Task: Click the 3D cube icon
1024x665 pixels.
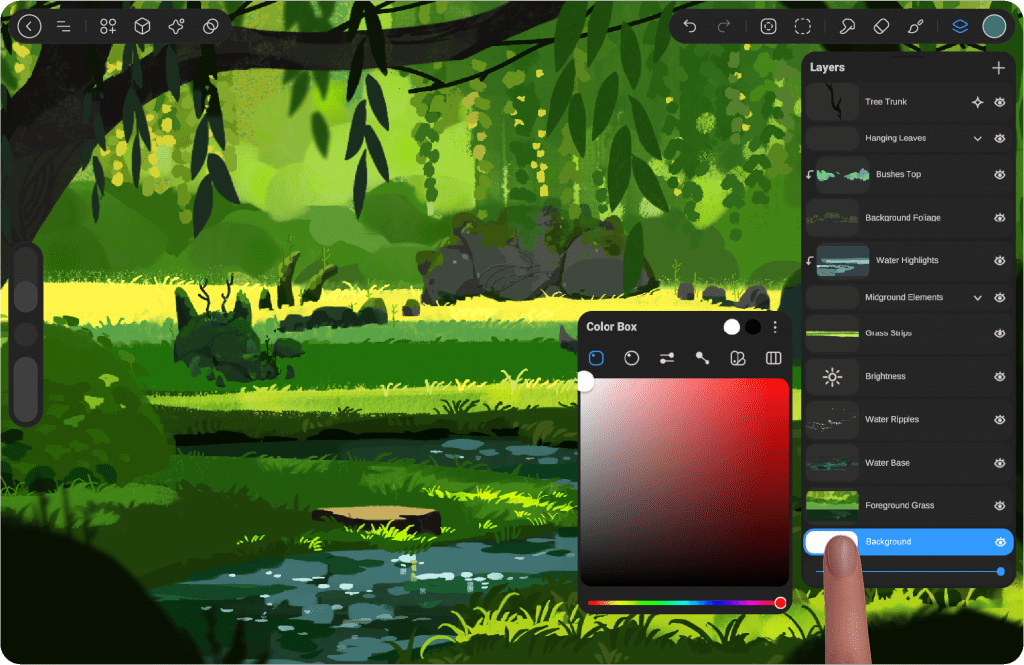Action: pos(143,27)
